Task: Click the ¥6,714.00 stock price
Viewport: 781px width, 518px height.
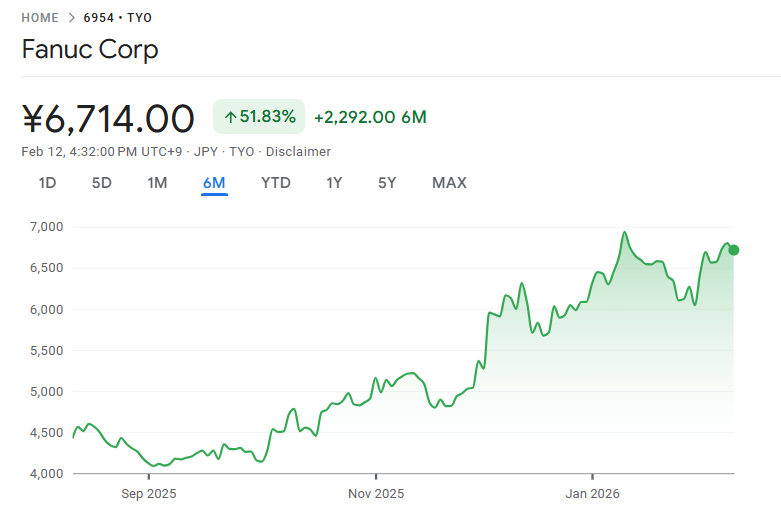Action: [108, 118]
